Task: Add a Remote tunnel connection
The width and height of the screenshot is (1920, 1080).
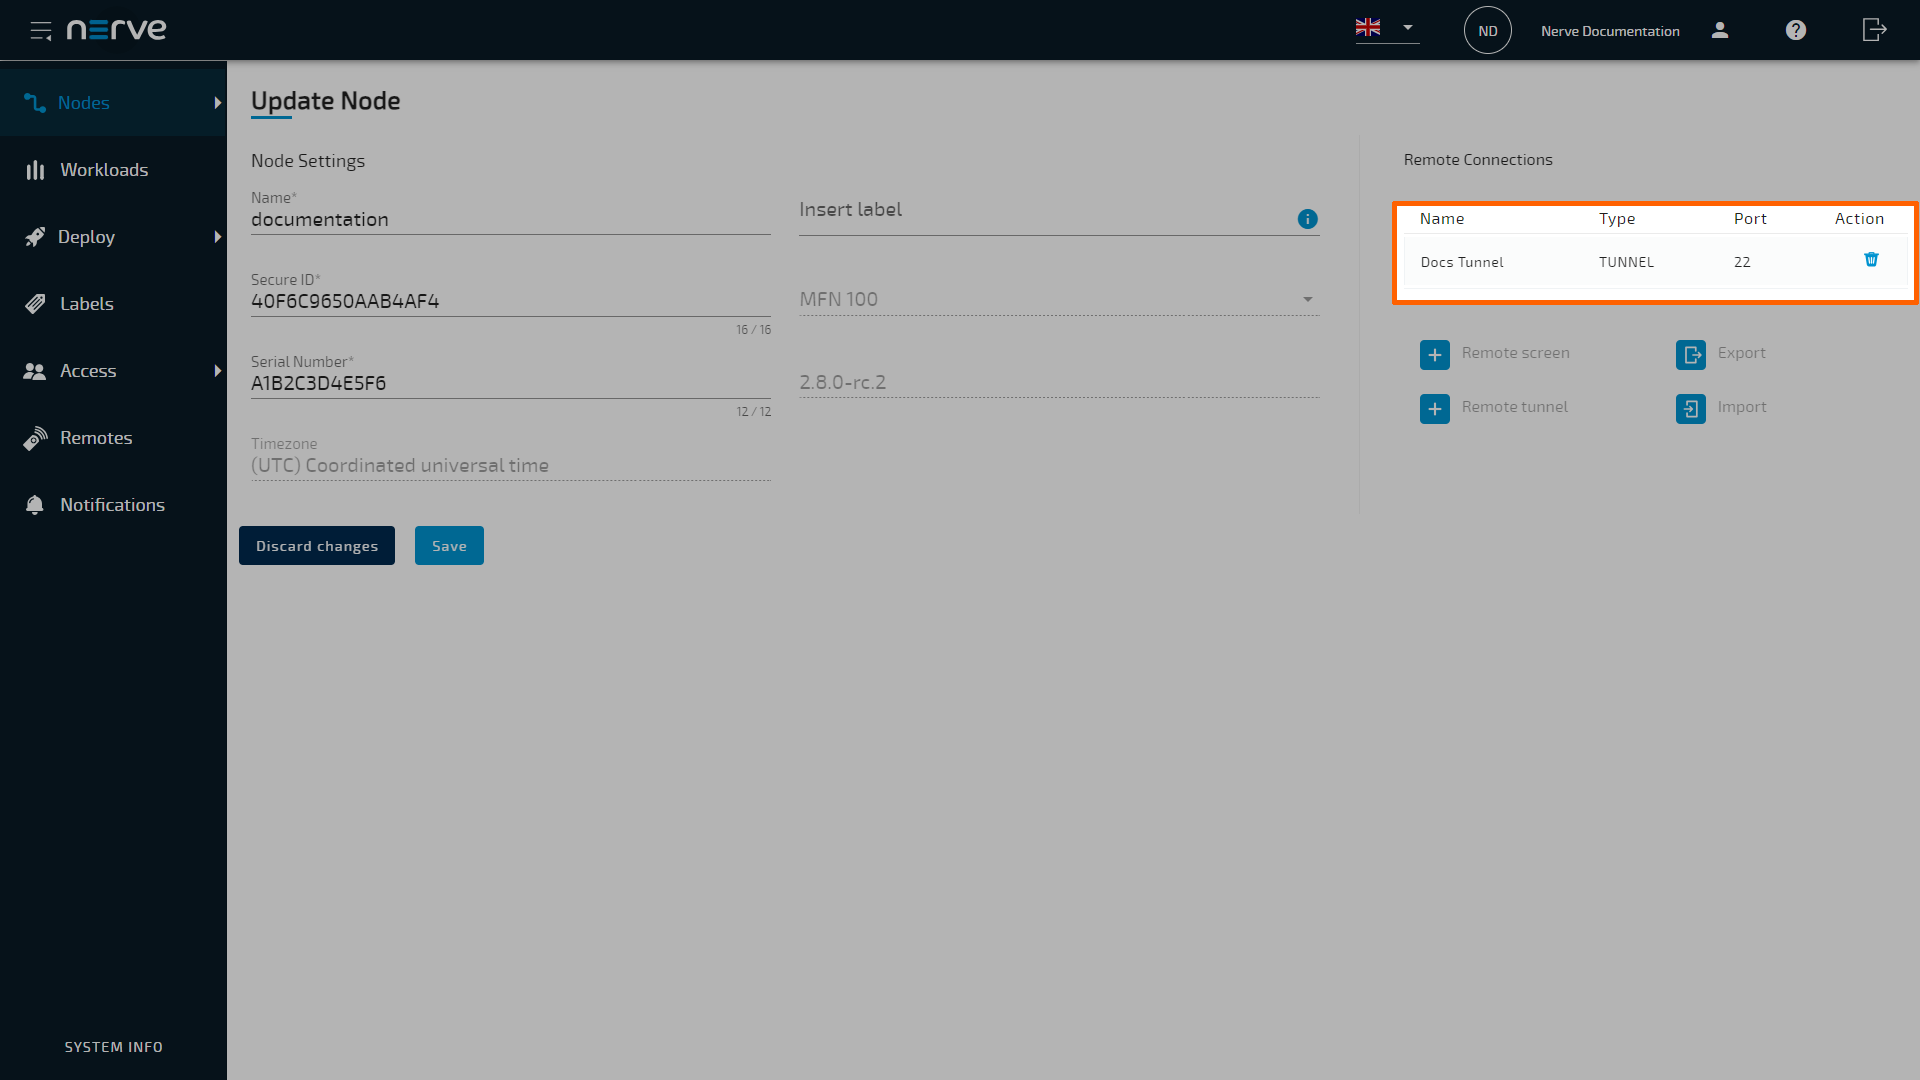Action: (x=1435, y=409)
